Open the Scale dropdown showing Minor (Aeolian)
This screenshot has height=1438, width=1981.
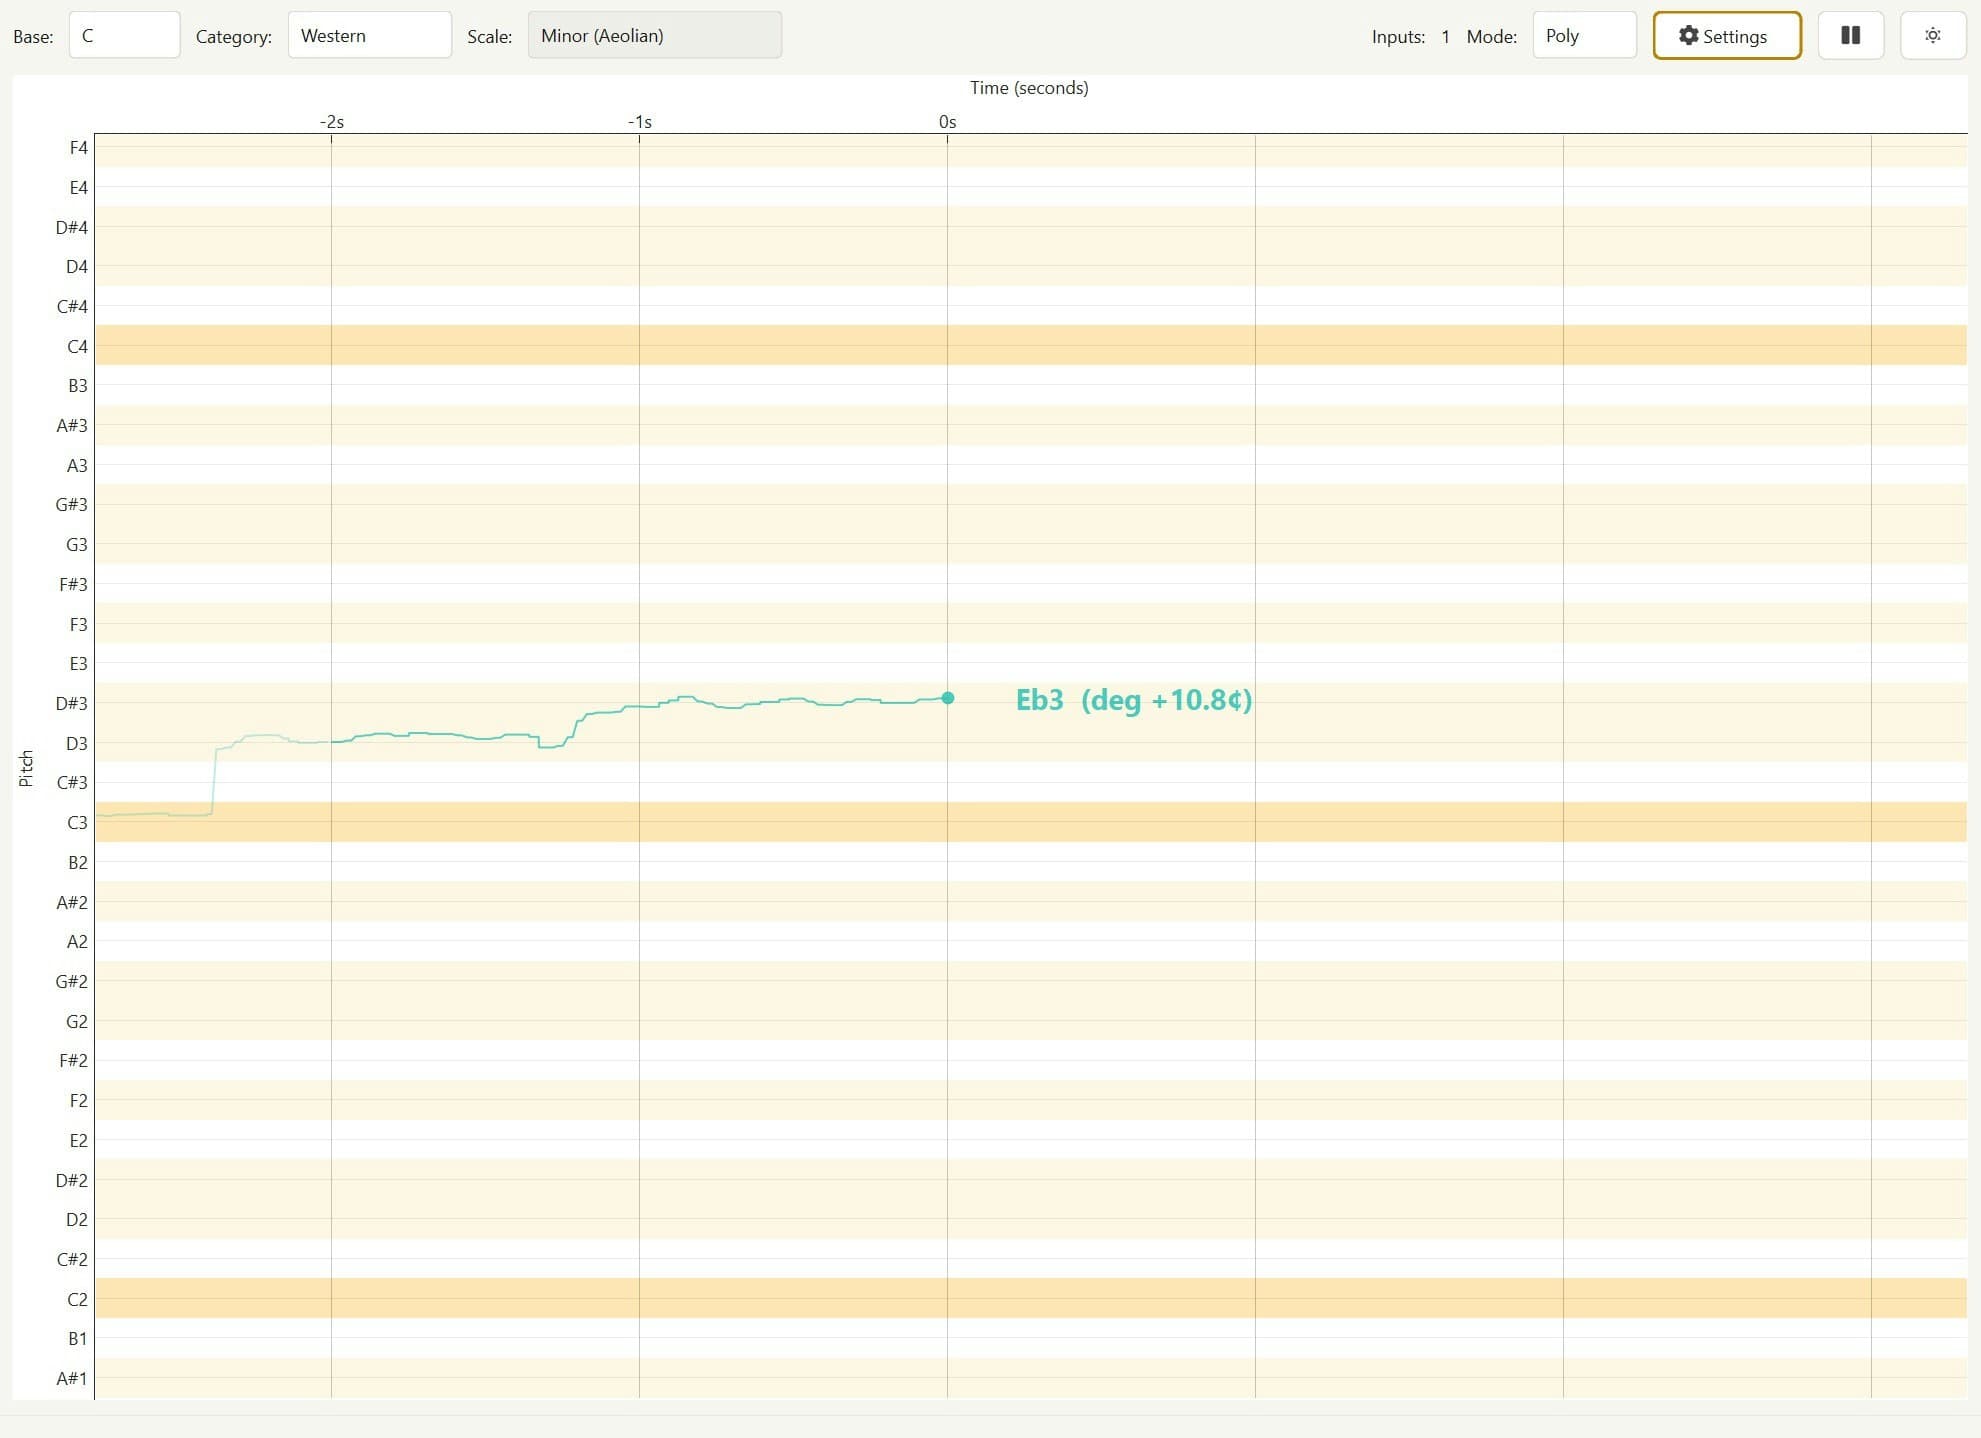(655, 35)
